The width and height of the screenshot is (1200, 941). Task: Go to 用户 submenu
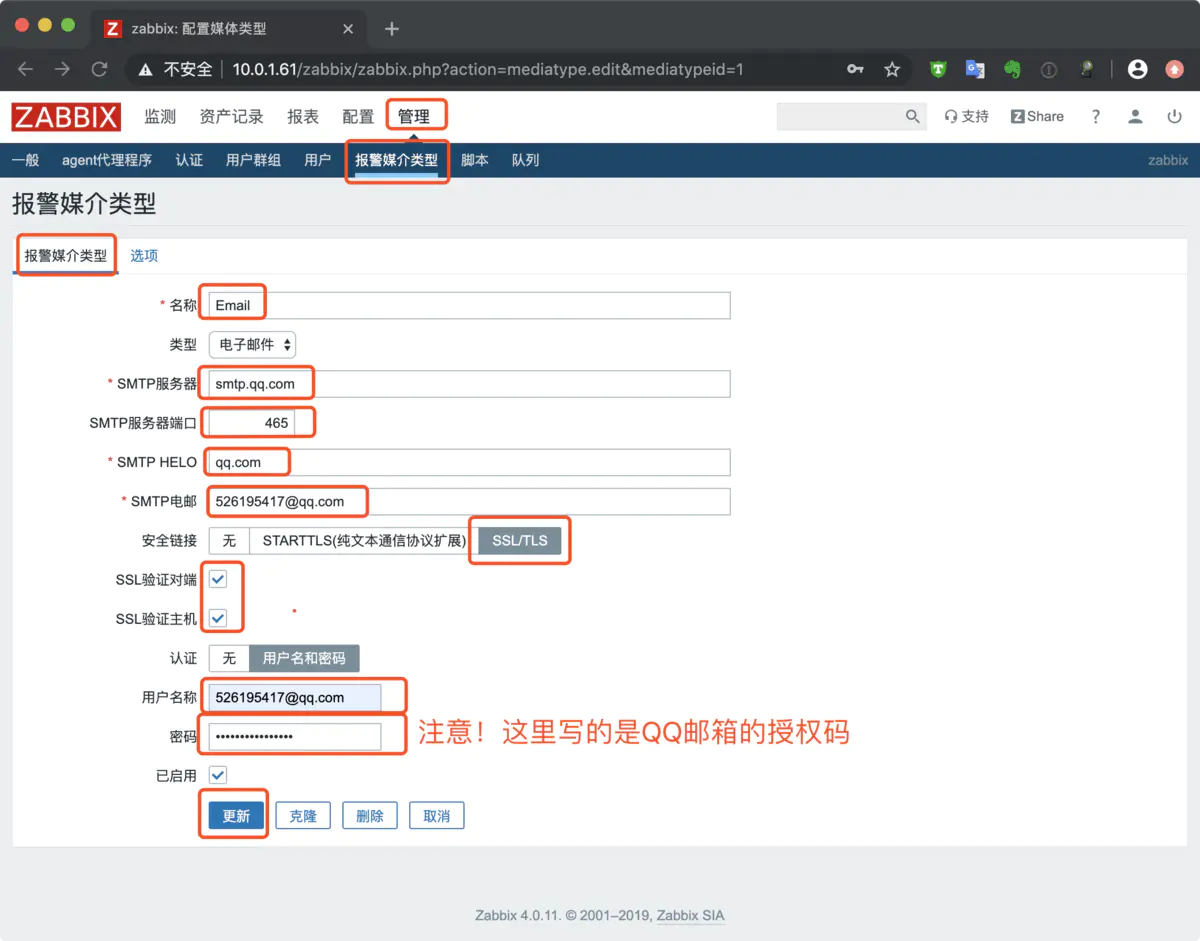pyautogui.click(x=317, y=160)
